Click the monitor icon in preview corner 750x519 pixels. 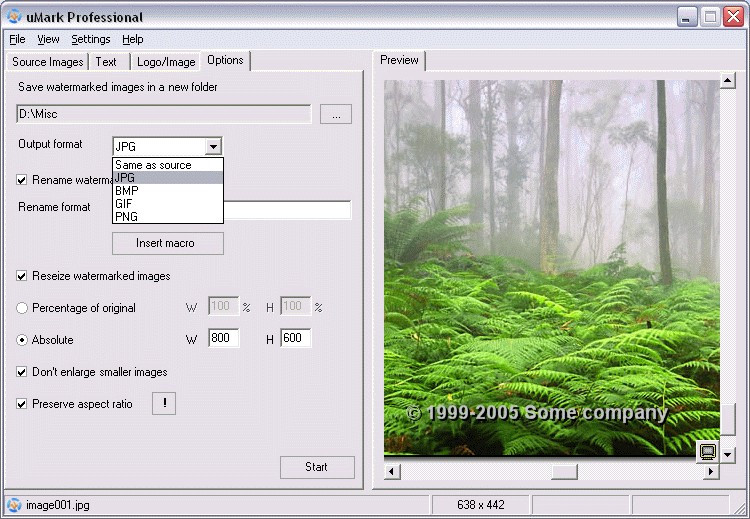coord(708,452)
